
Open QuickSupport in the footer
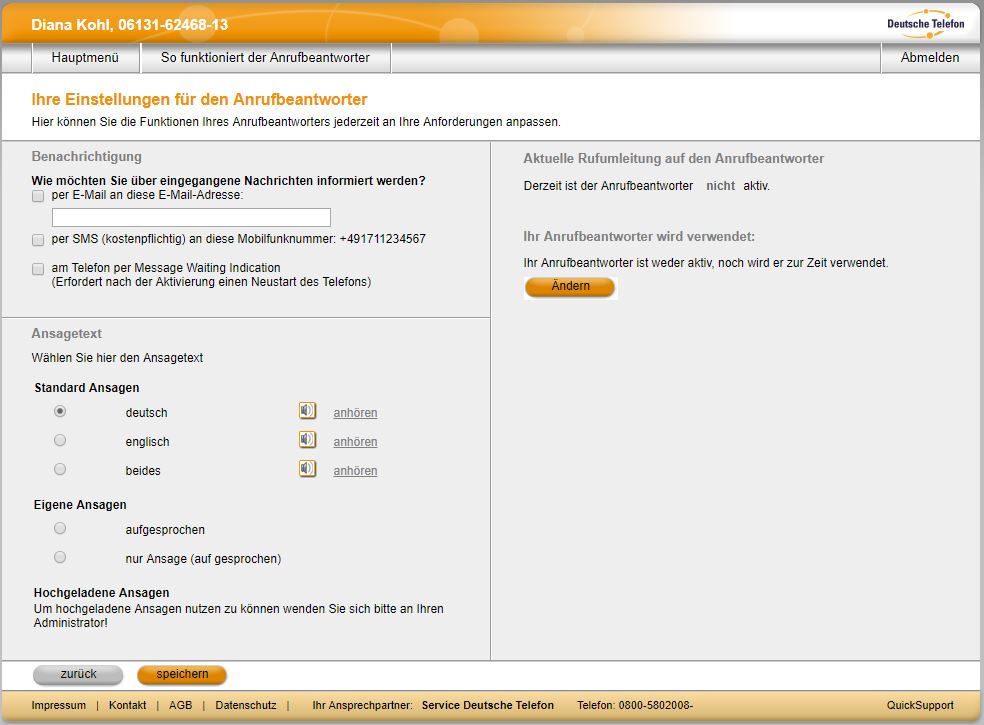click(x=920, y=706)
